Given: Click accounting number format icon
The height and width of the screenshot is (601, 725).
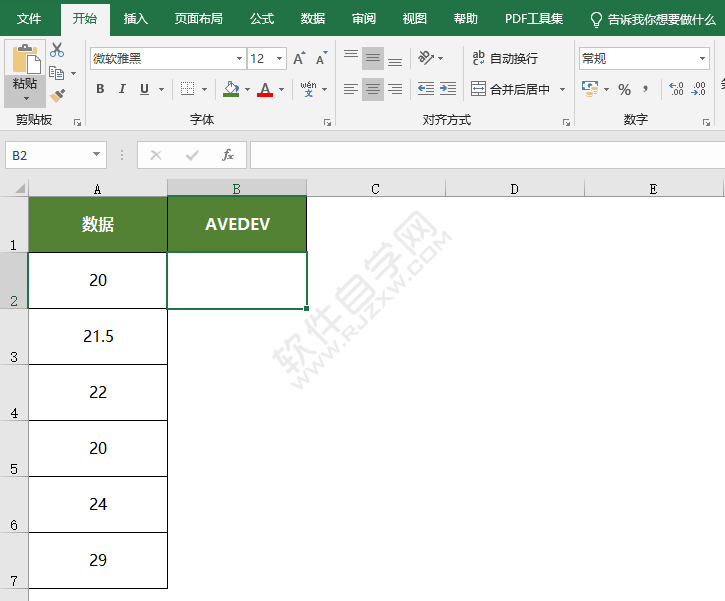Looking at the screenshot, I should click(x=590, y=89).
